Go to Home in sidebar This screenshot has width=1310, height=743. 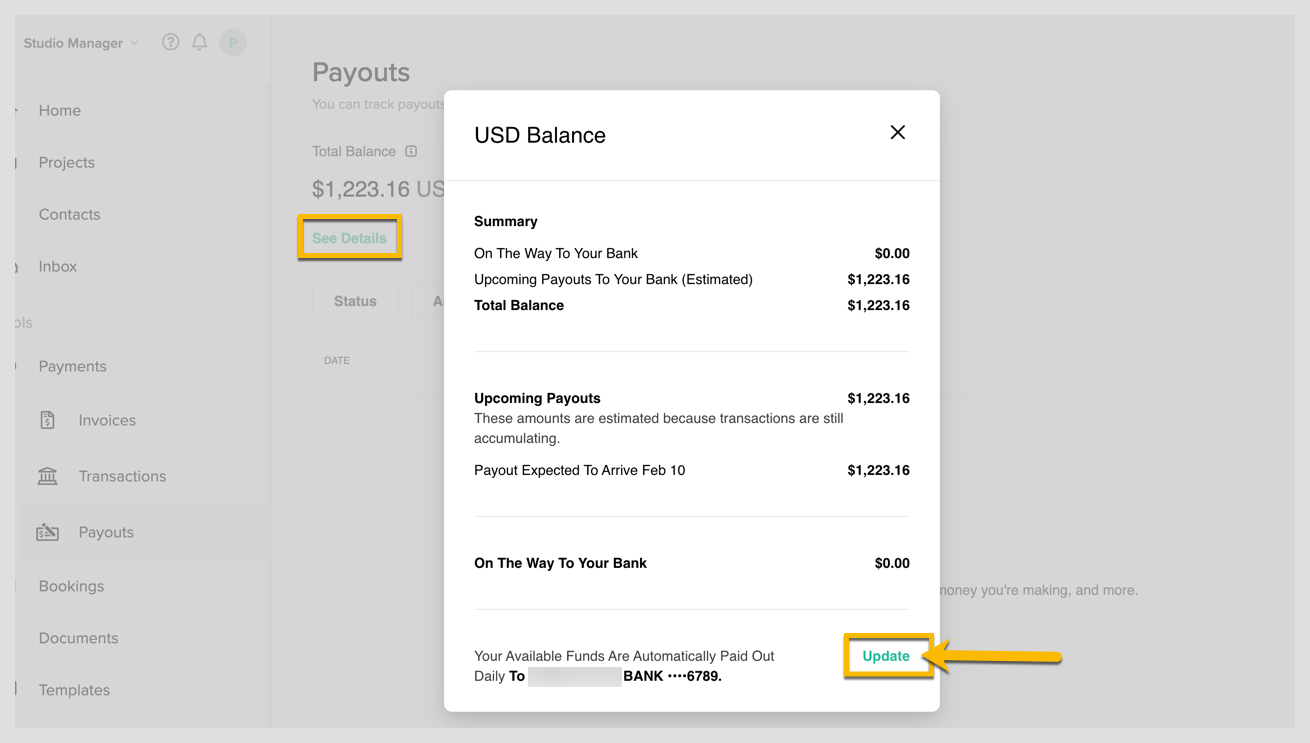tap(60, 110)
